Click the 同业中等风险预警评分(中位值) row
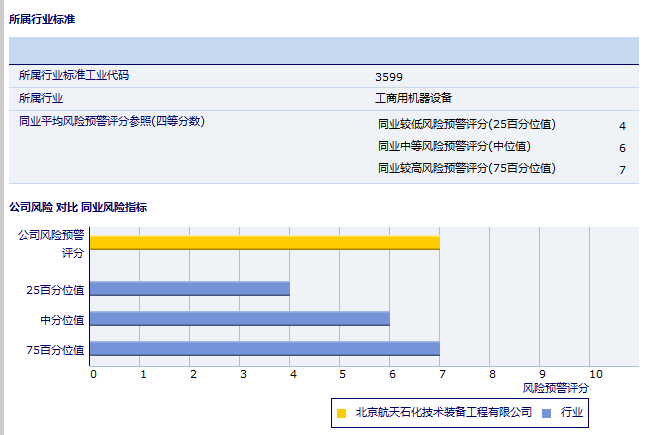Viewport: 648px width, 435px height. [454, 147]
